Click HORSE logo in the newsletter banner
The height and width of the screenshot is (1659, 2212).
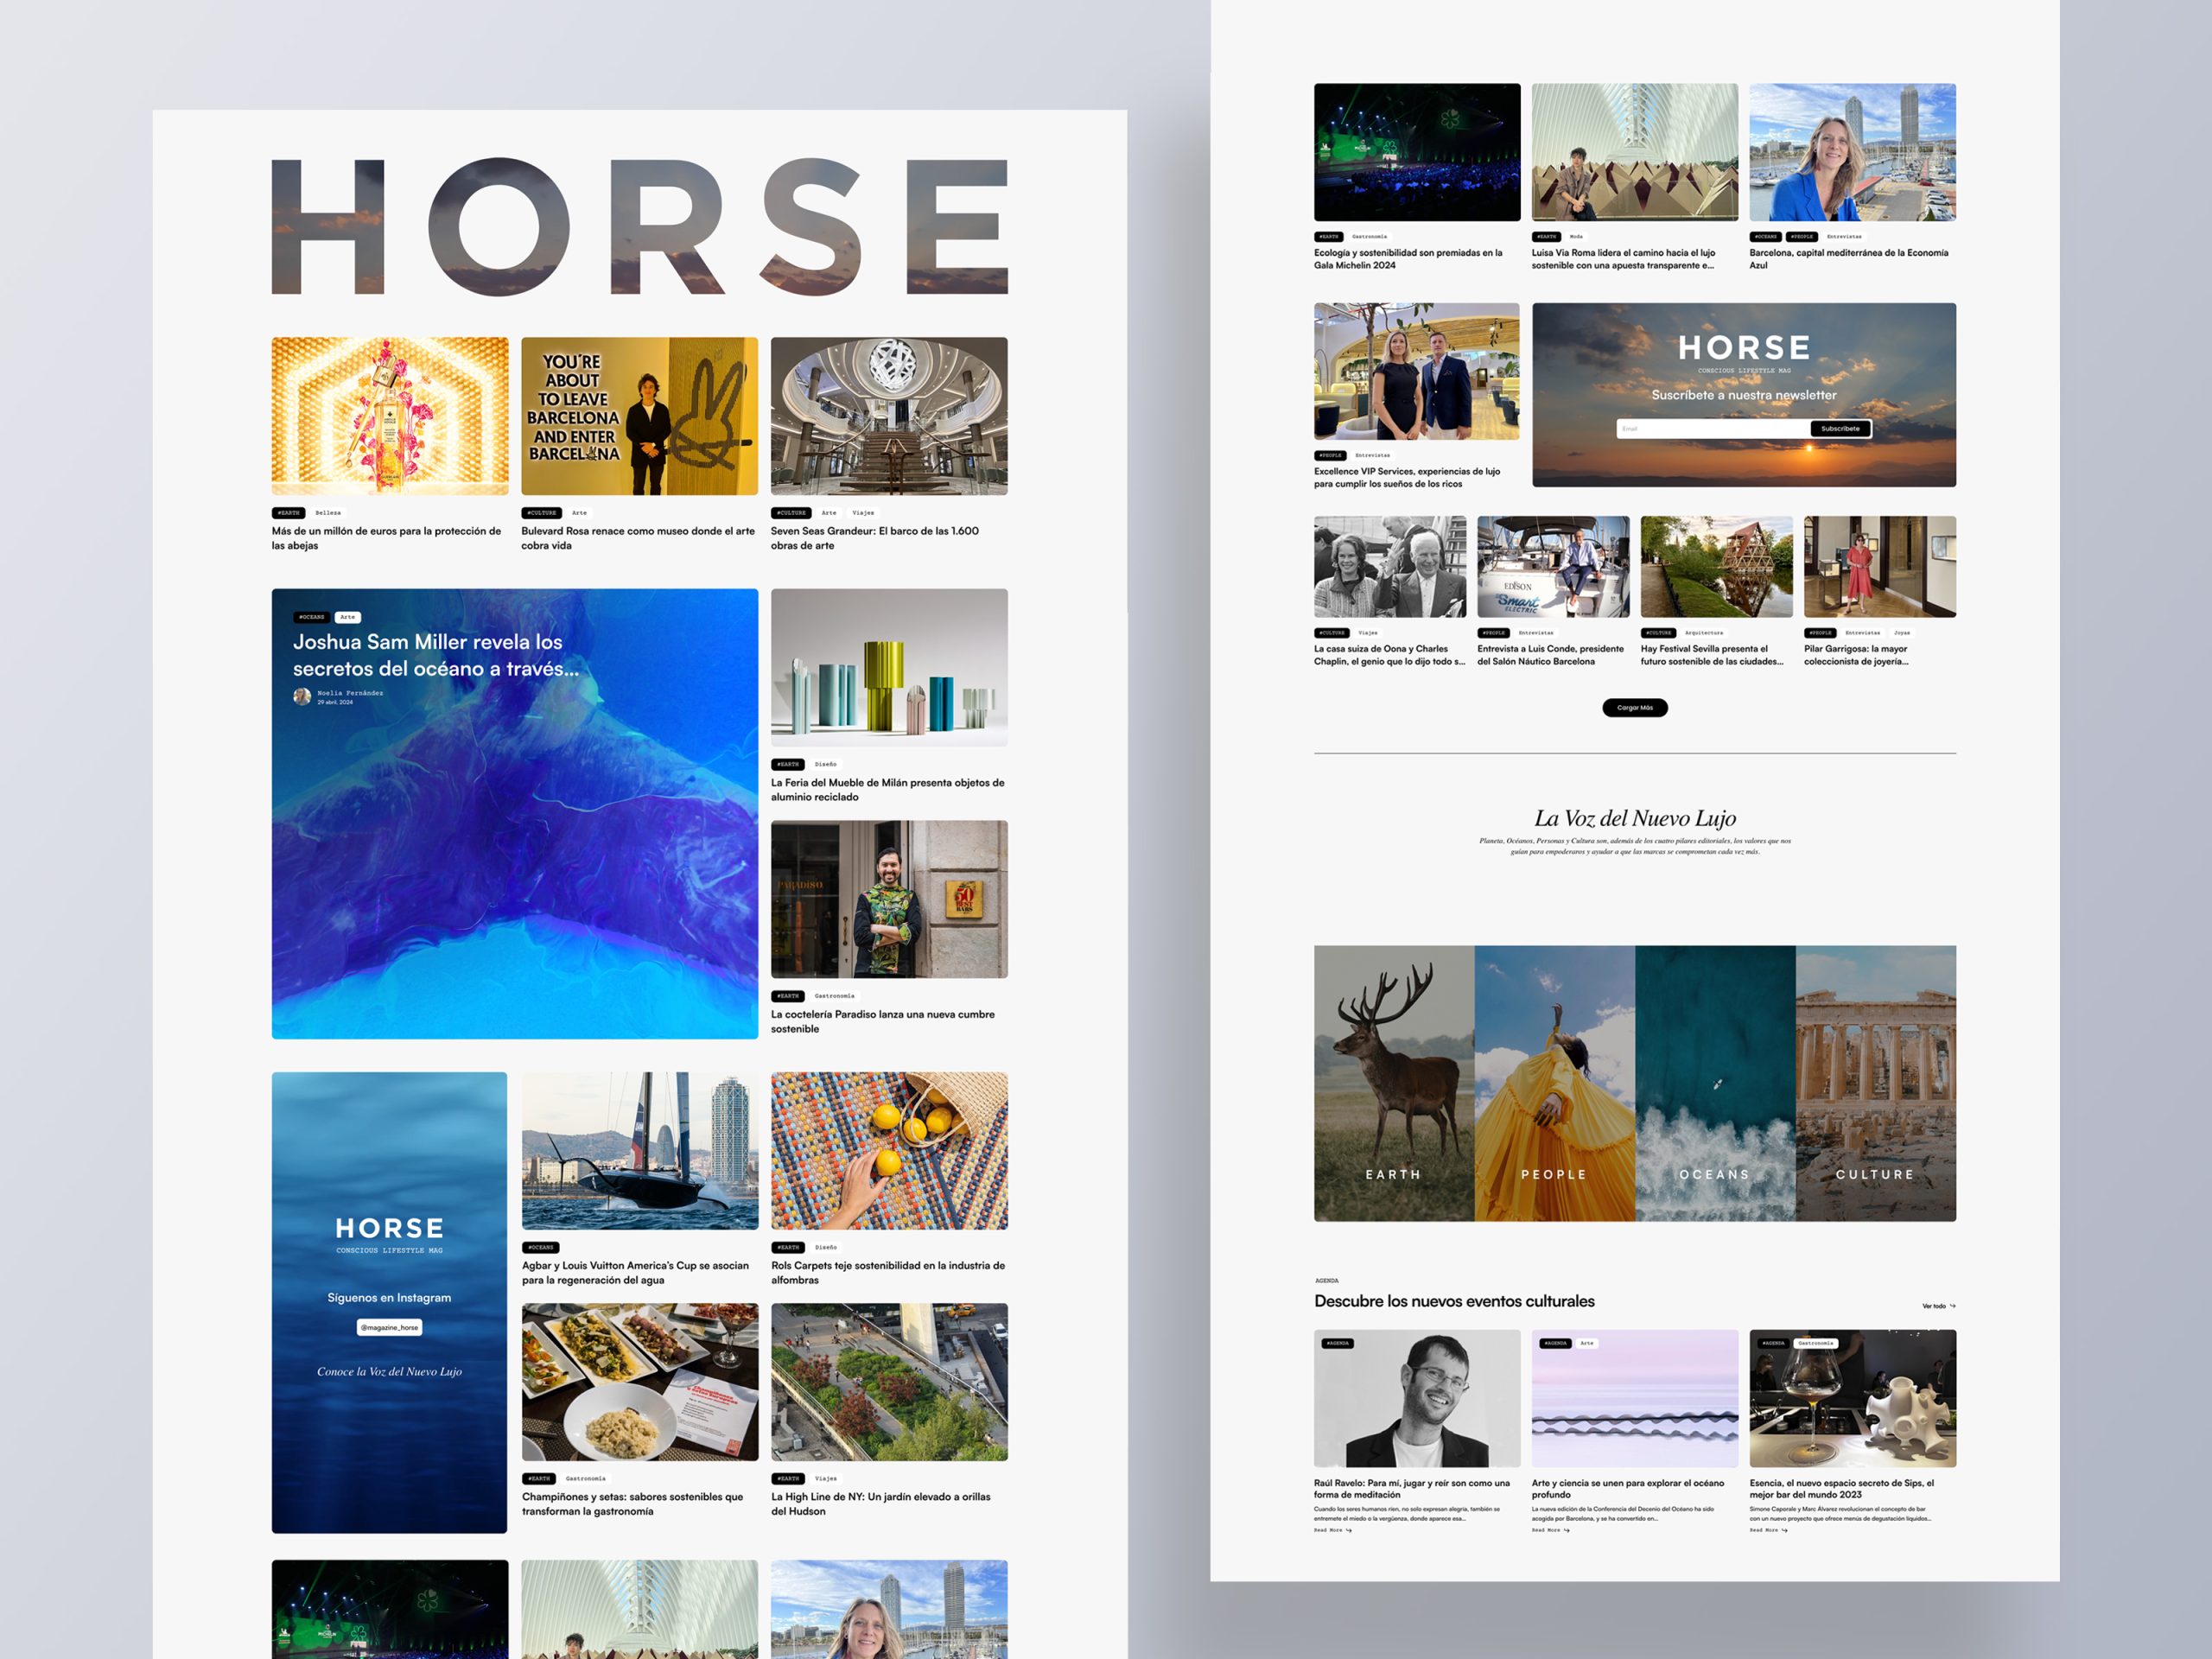click(x=1744, y=348)
